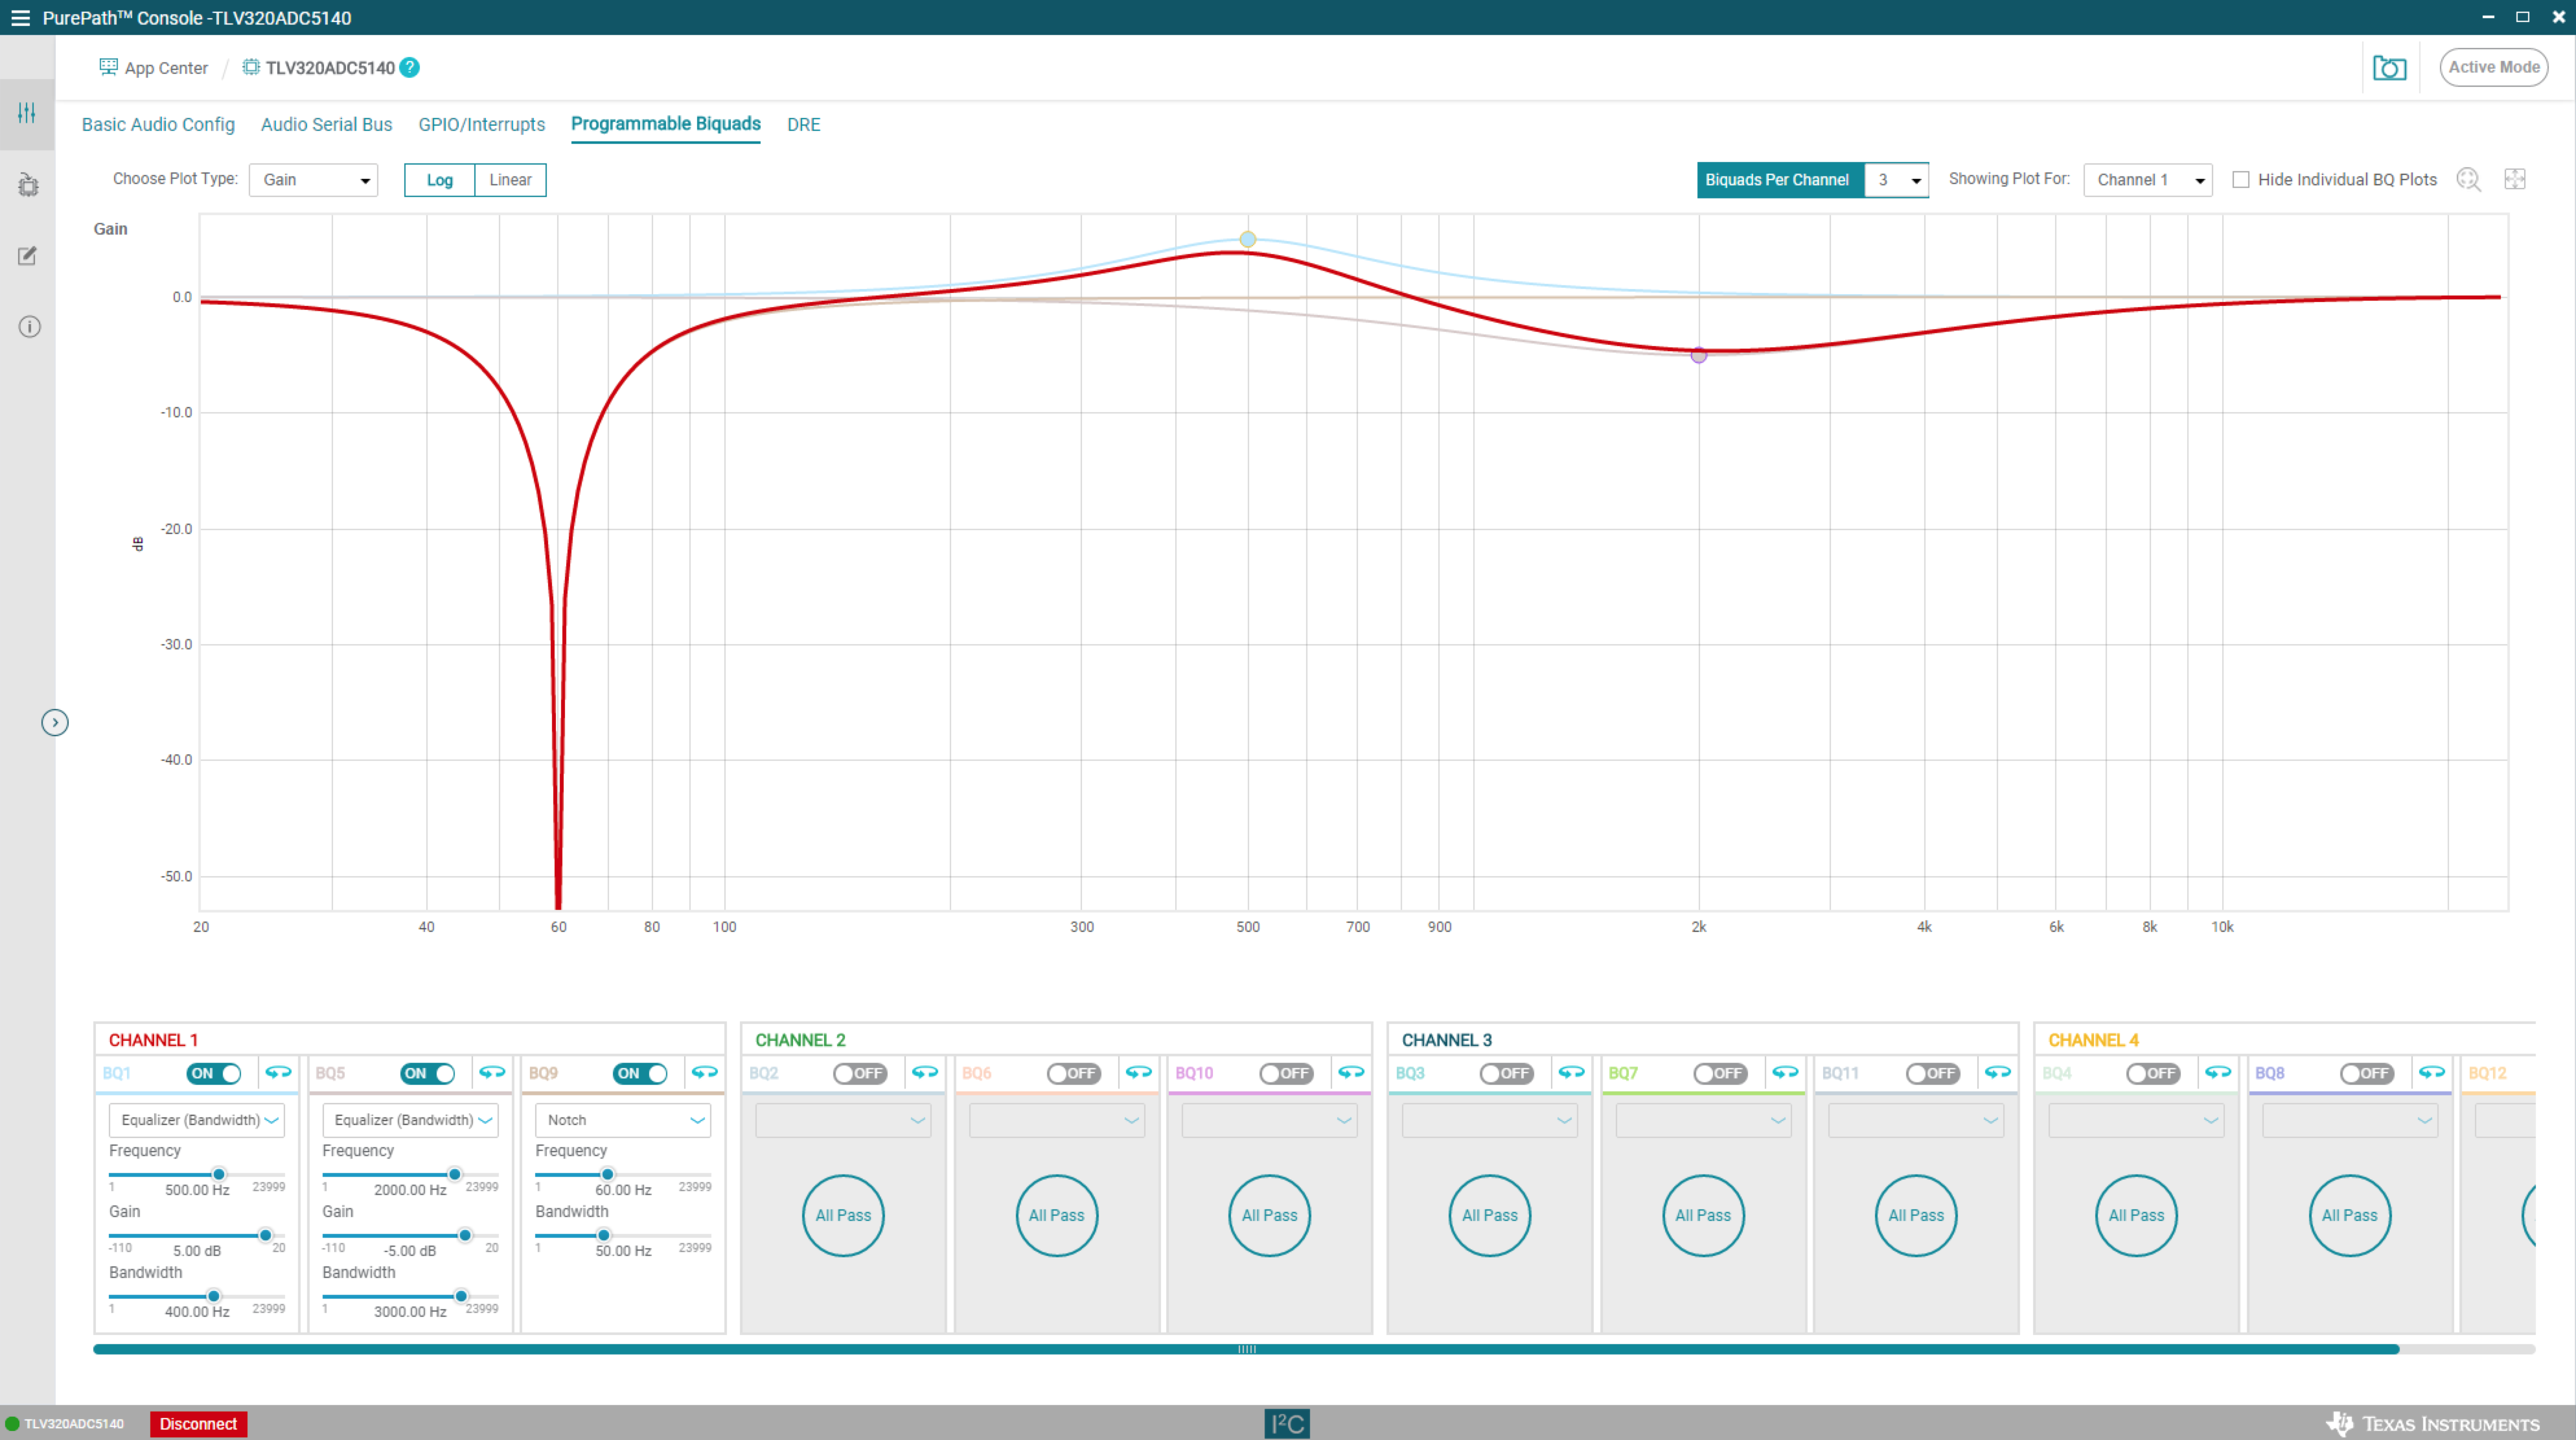The width and height of the screenshot is (2576, 1440).
Task: Open the Choose Plot Type dropdown
Action: point(313,180)
